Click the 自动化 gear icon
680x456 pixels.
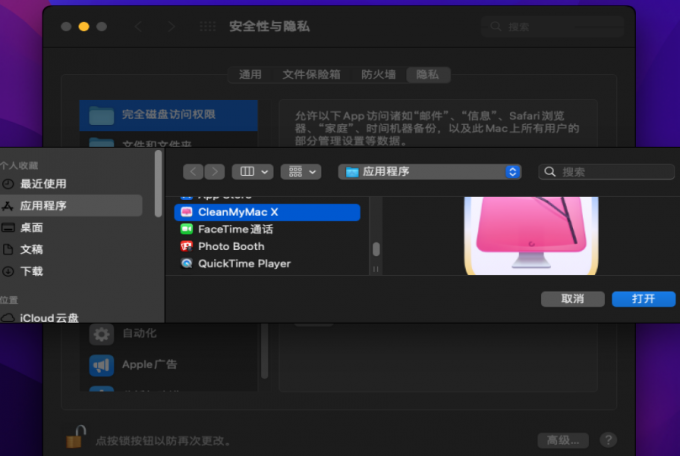pyautogui.click(x=101, y=334)
